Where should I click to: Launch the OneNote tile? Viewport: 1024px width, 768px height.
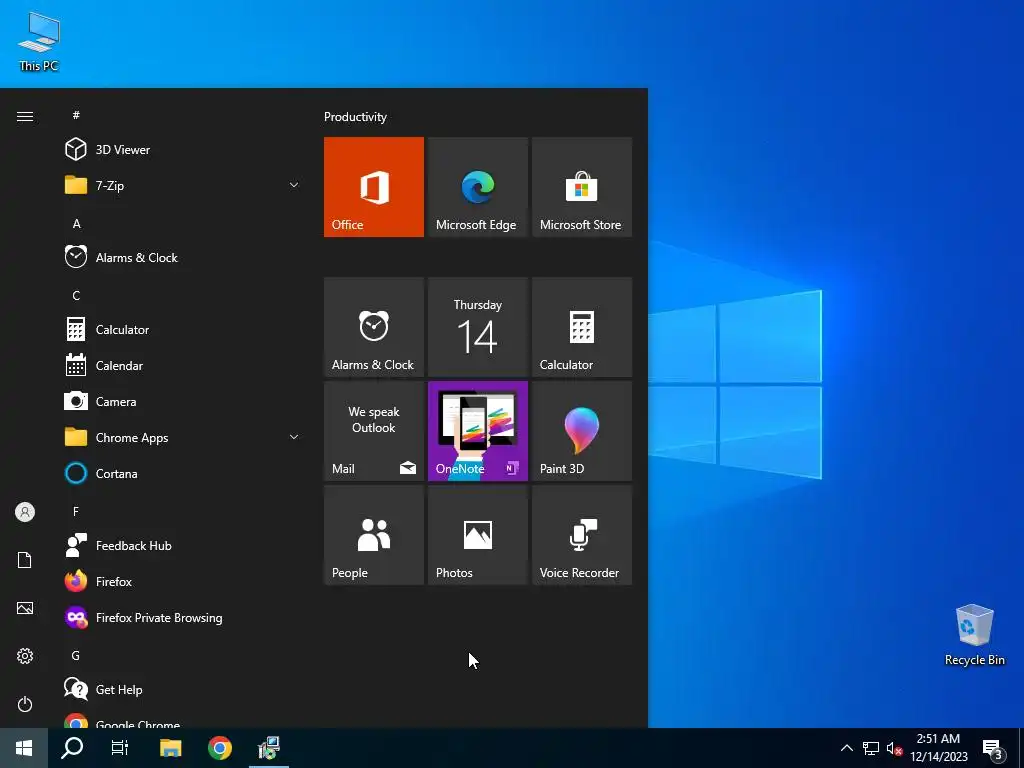[x=477, y=431]
